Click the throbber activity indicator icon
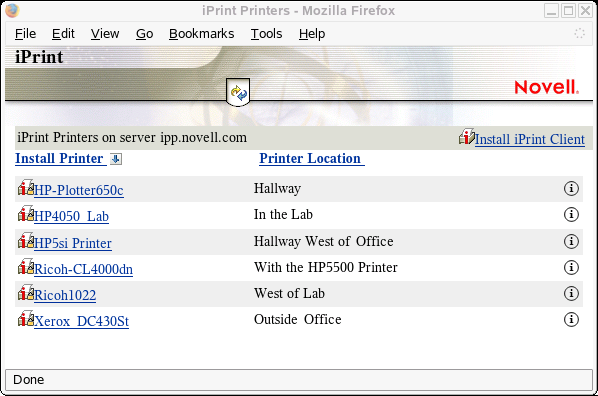598x396 pixels. pyautogui.click(x=579, y=34)
